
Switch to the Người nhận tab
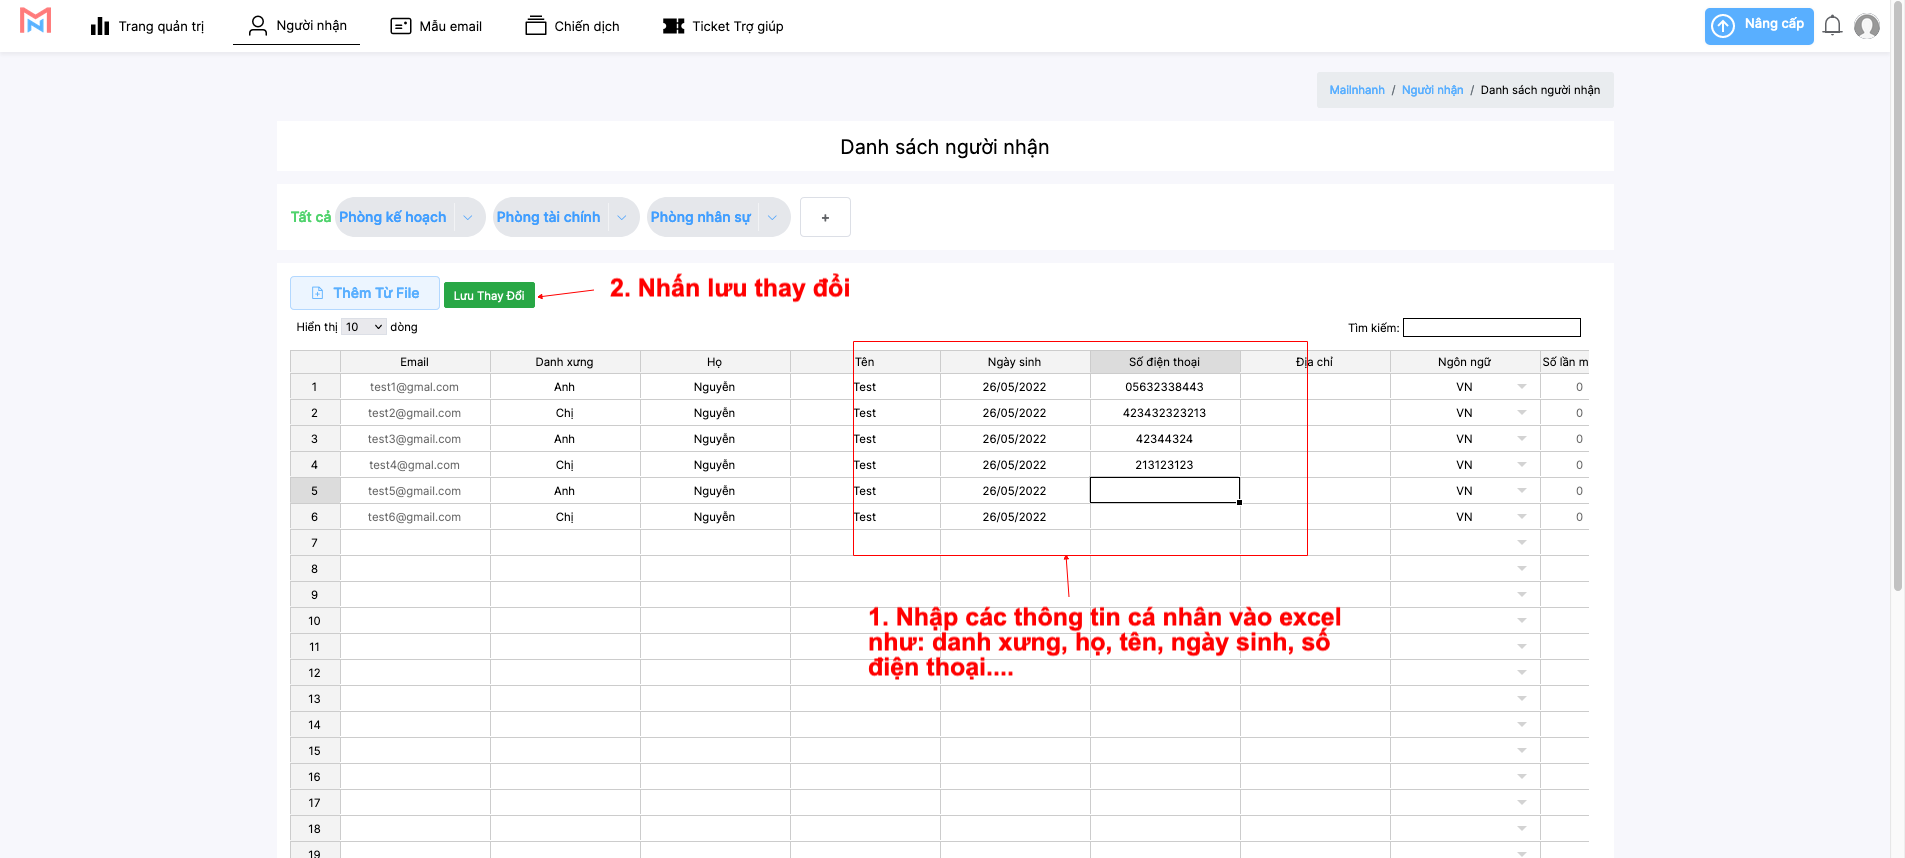(x=297, y=26)
